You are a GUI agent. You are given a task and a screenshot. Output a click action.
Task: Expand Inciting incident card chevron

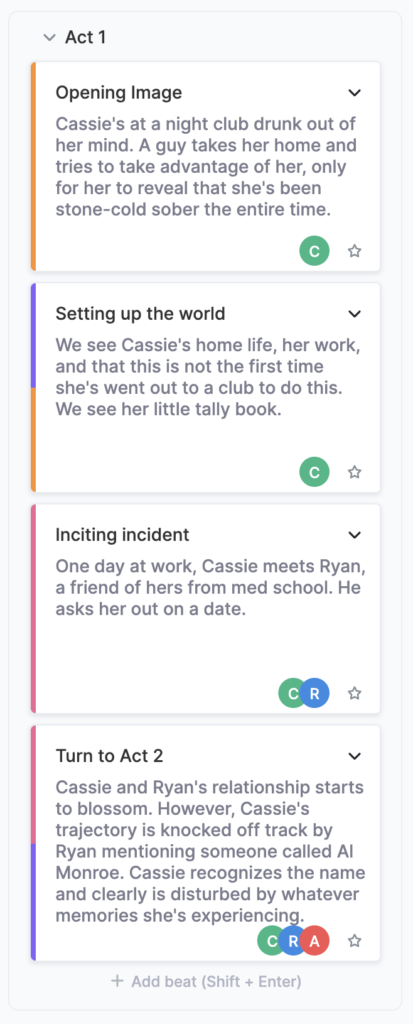(x=354, y=535)
